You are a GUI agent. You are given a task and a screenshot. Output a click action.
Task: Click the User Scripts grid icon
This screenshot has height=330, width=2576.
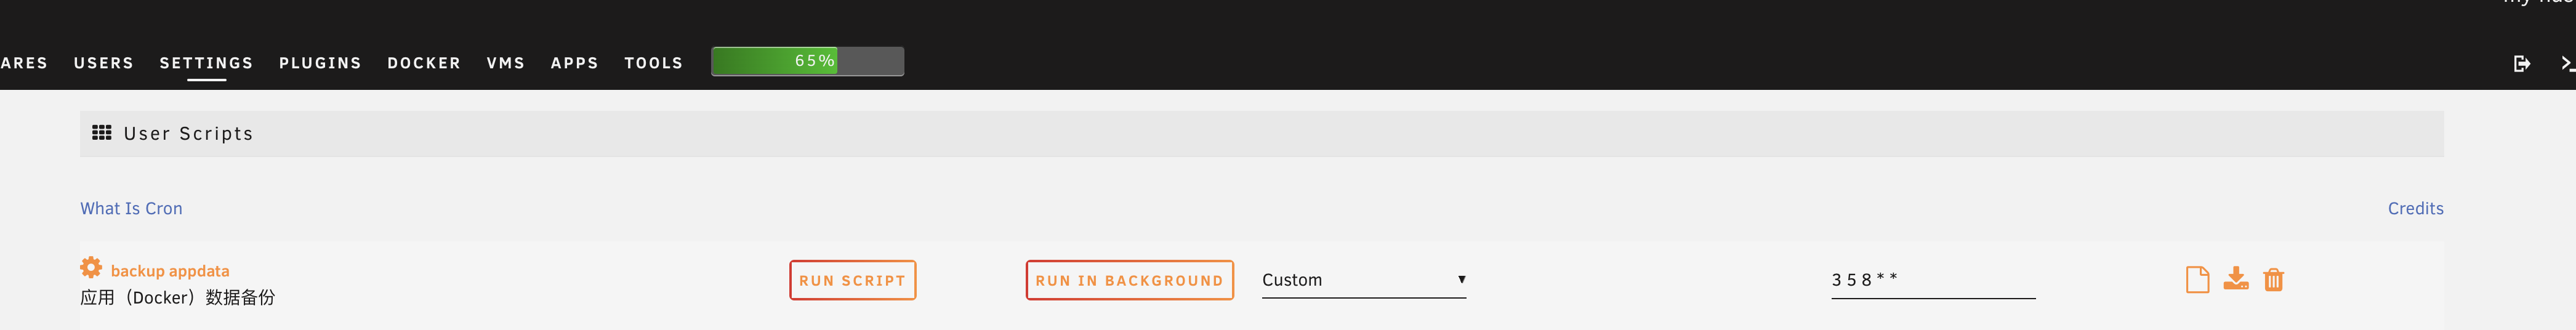pos(102,133)
